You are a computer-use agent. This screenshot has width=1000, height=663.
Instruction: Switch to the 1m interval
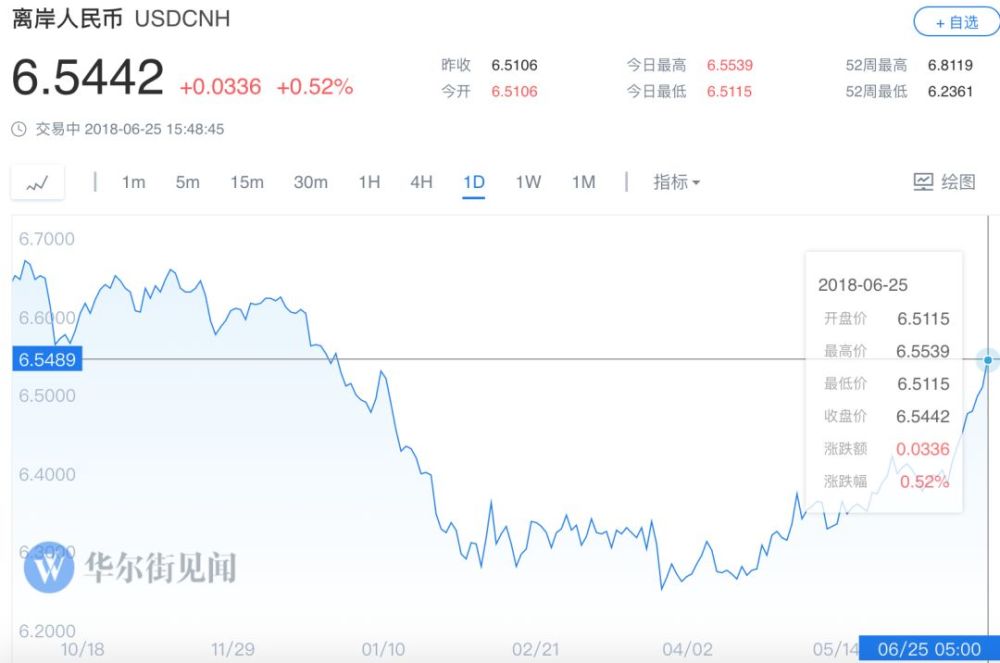tap(133, 182)
